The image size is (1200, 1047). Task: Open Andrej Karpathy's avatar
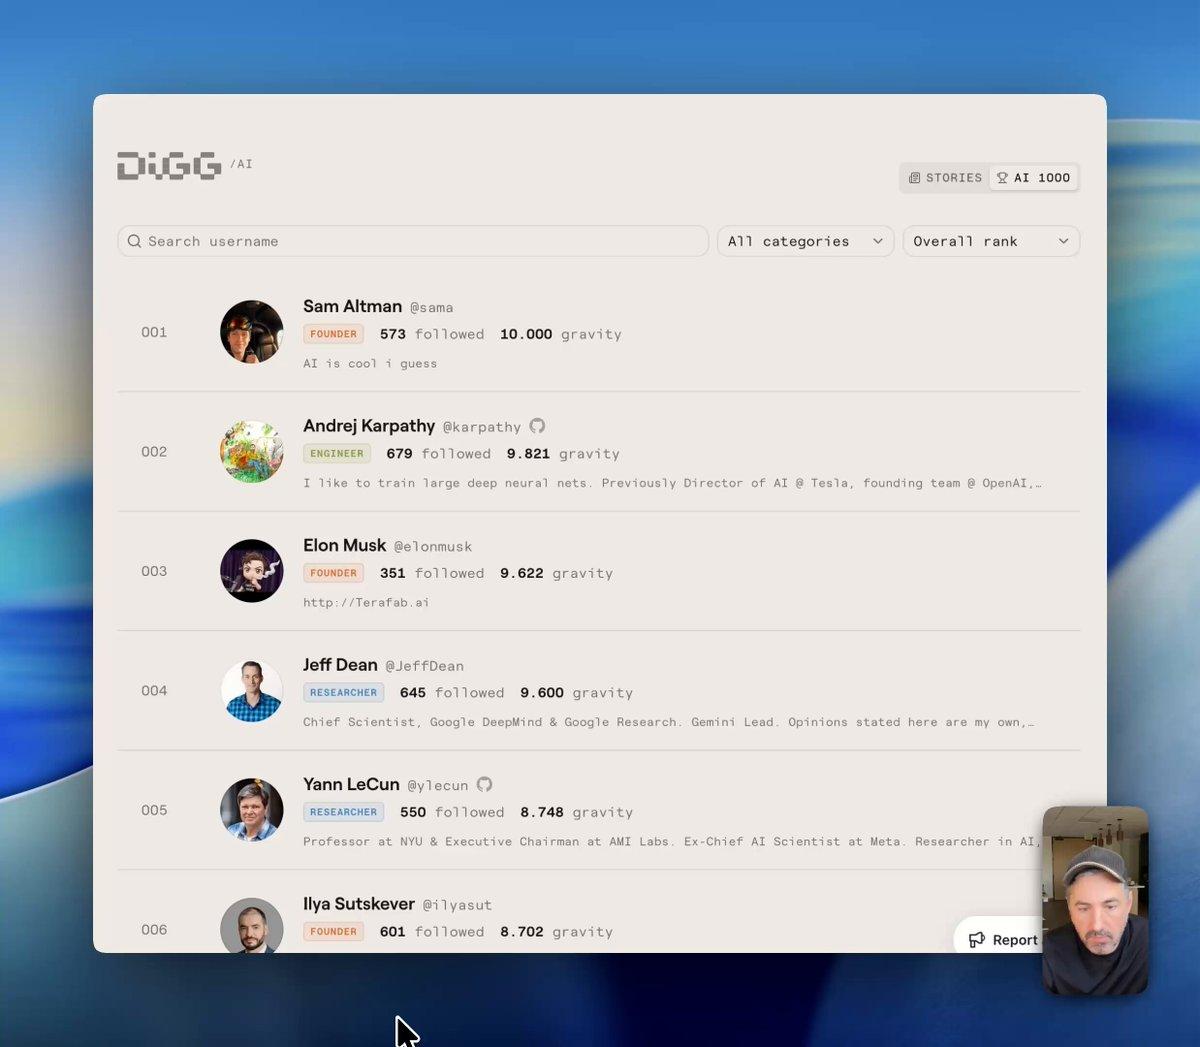[252, 451]
